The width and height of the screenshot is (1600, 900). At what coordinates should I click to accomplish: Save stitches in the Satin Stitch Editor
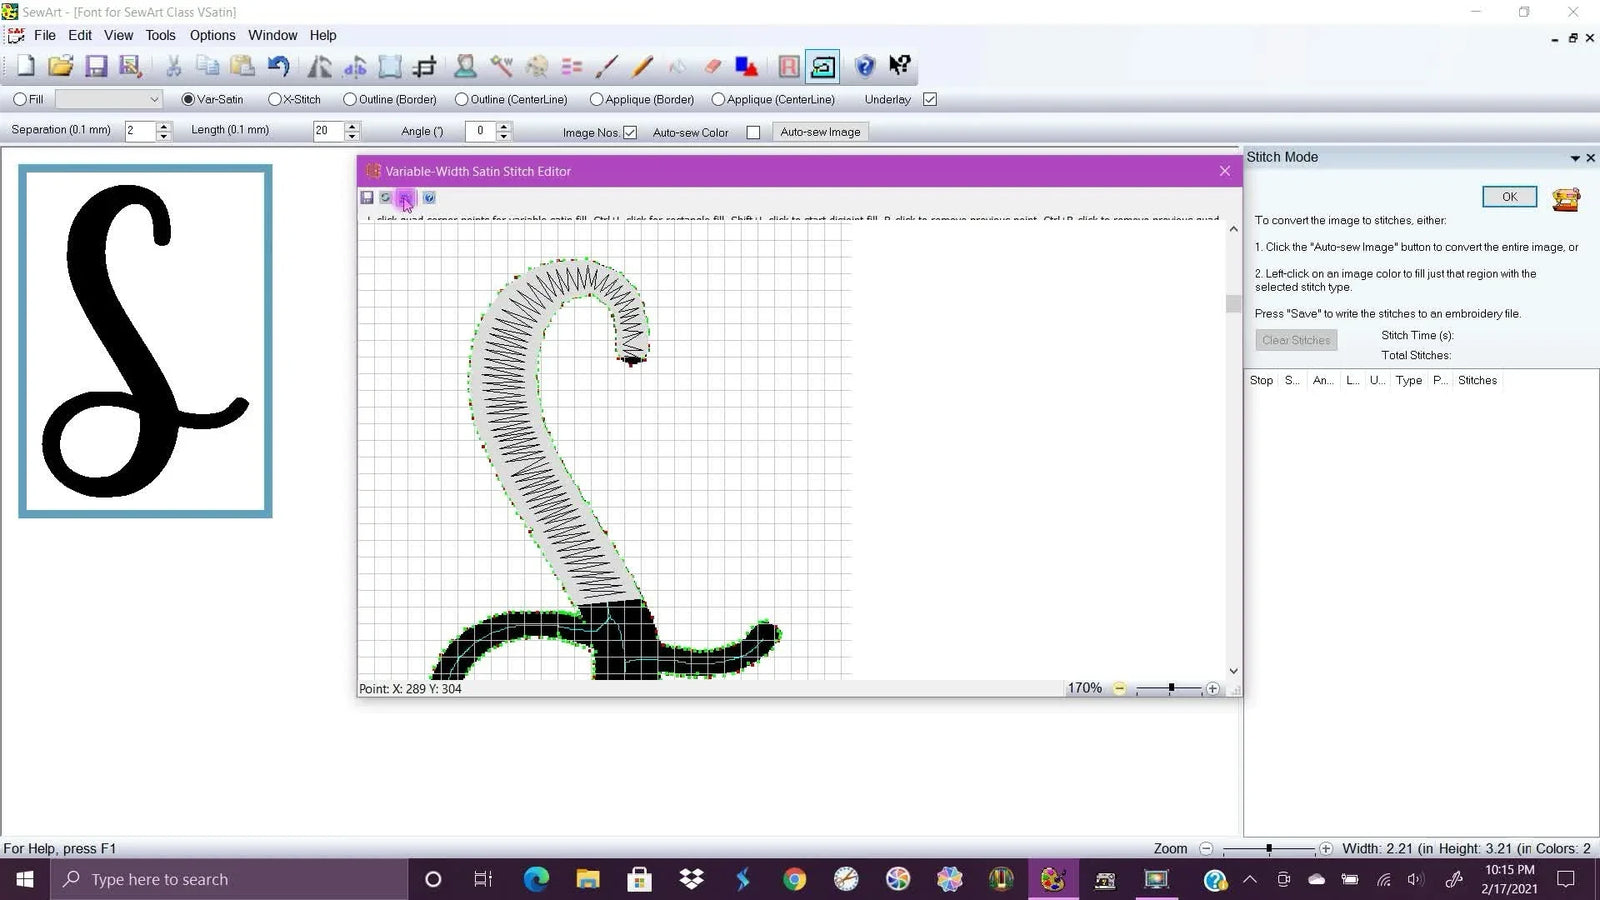click(367, 198)
